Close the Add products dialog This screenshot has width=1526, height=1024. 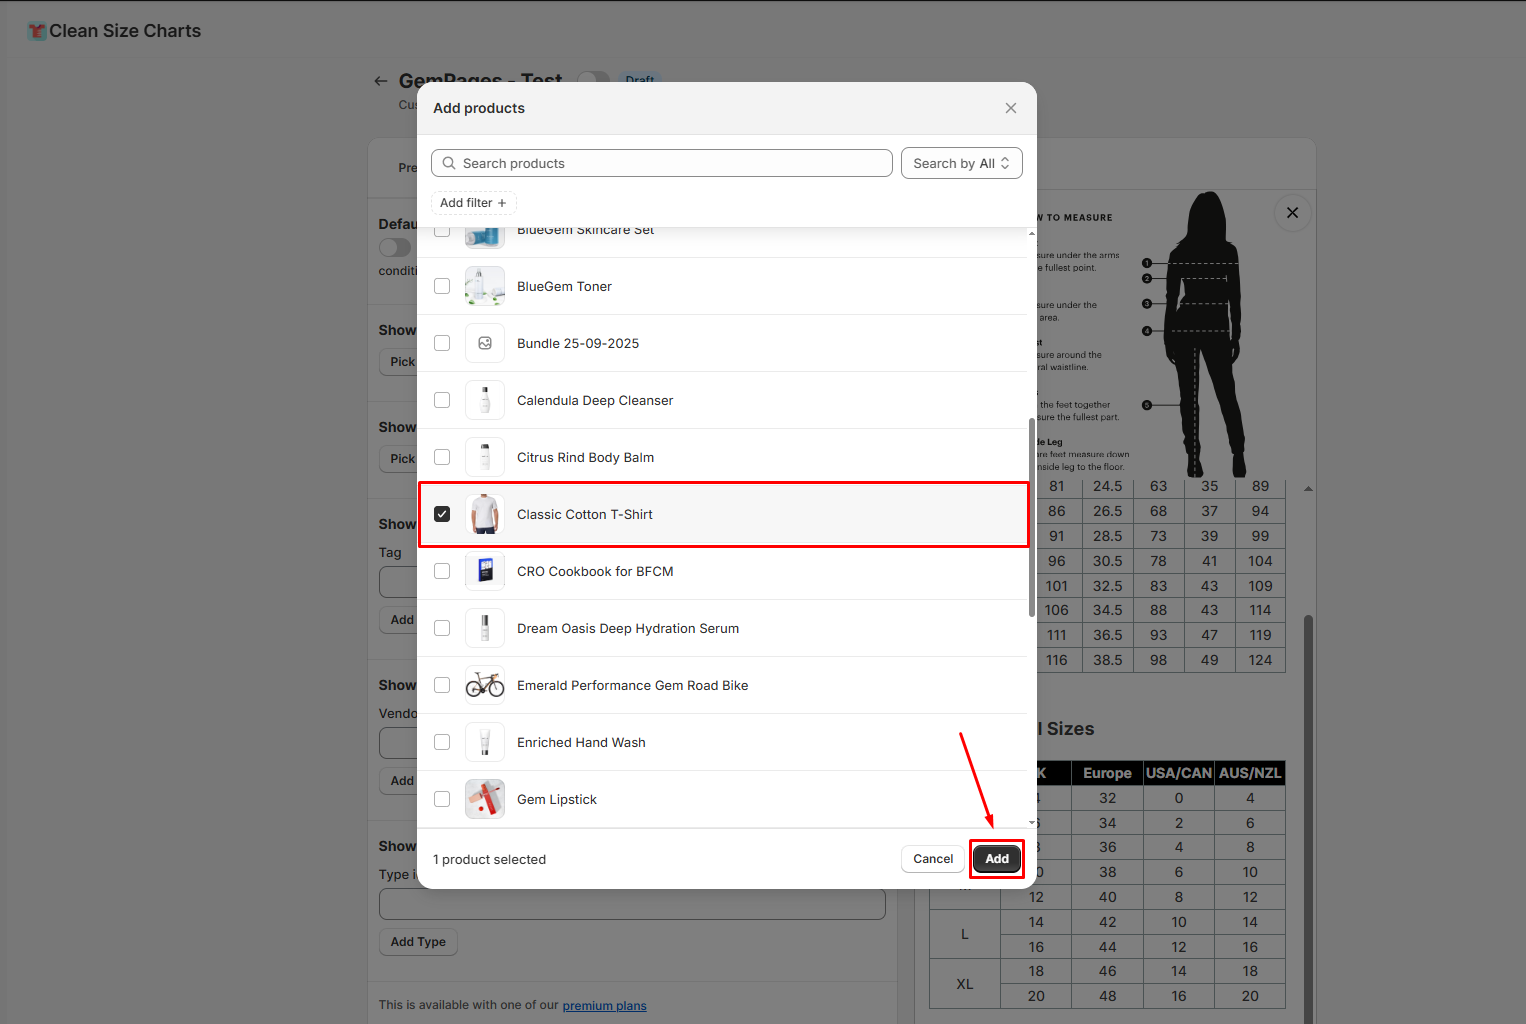click(x=1010, y=108)
